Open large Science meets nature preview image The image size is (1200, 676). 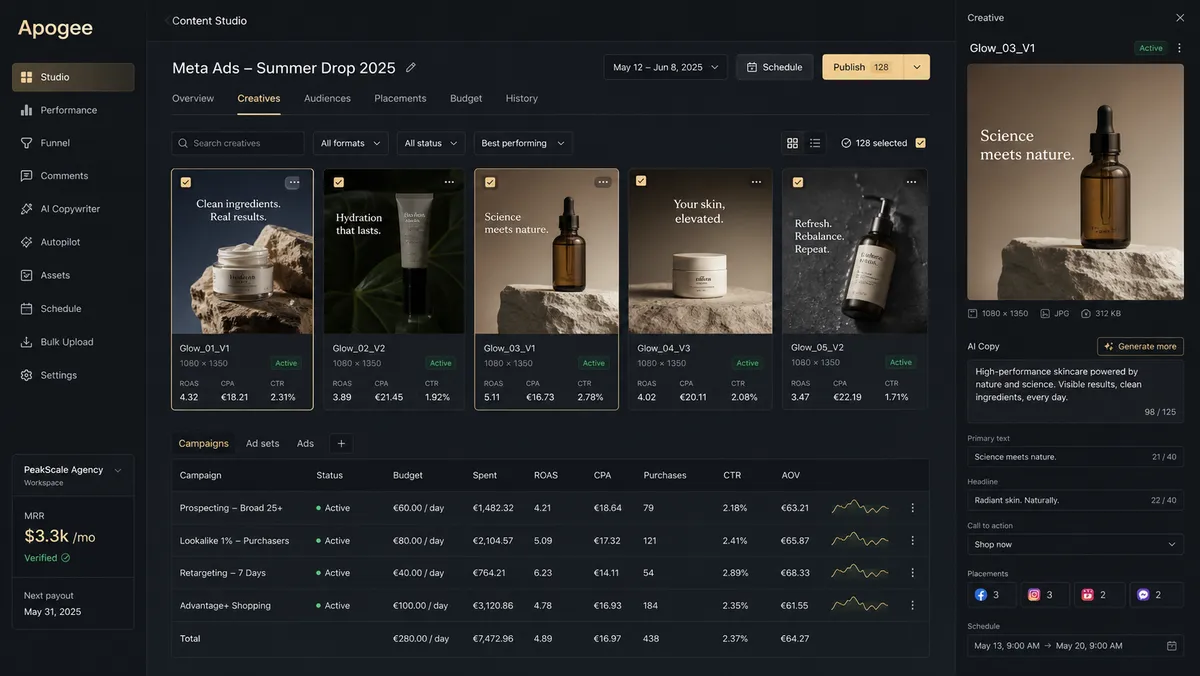point(1075,182)
